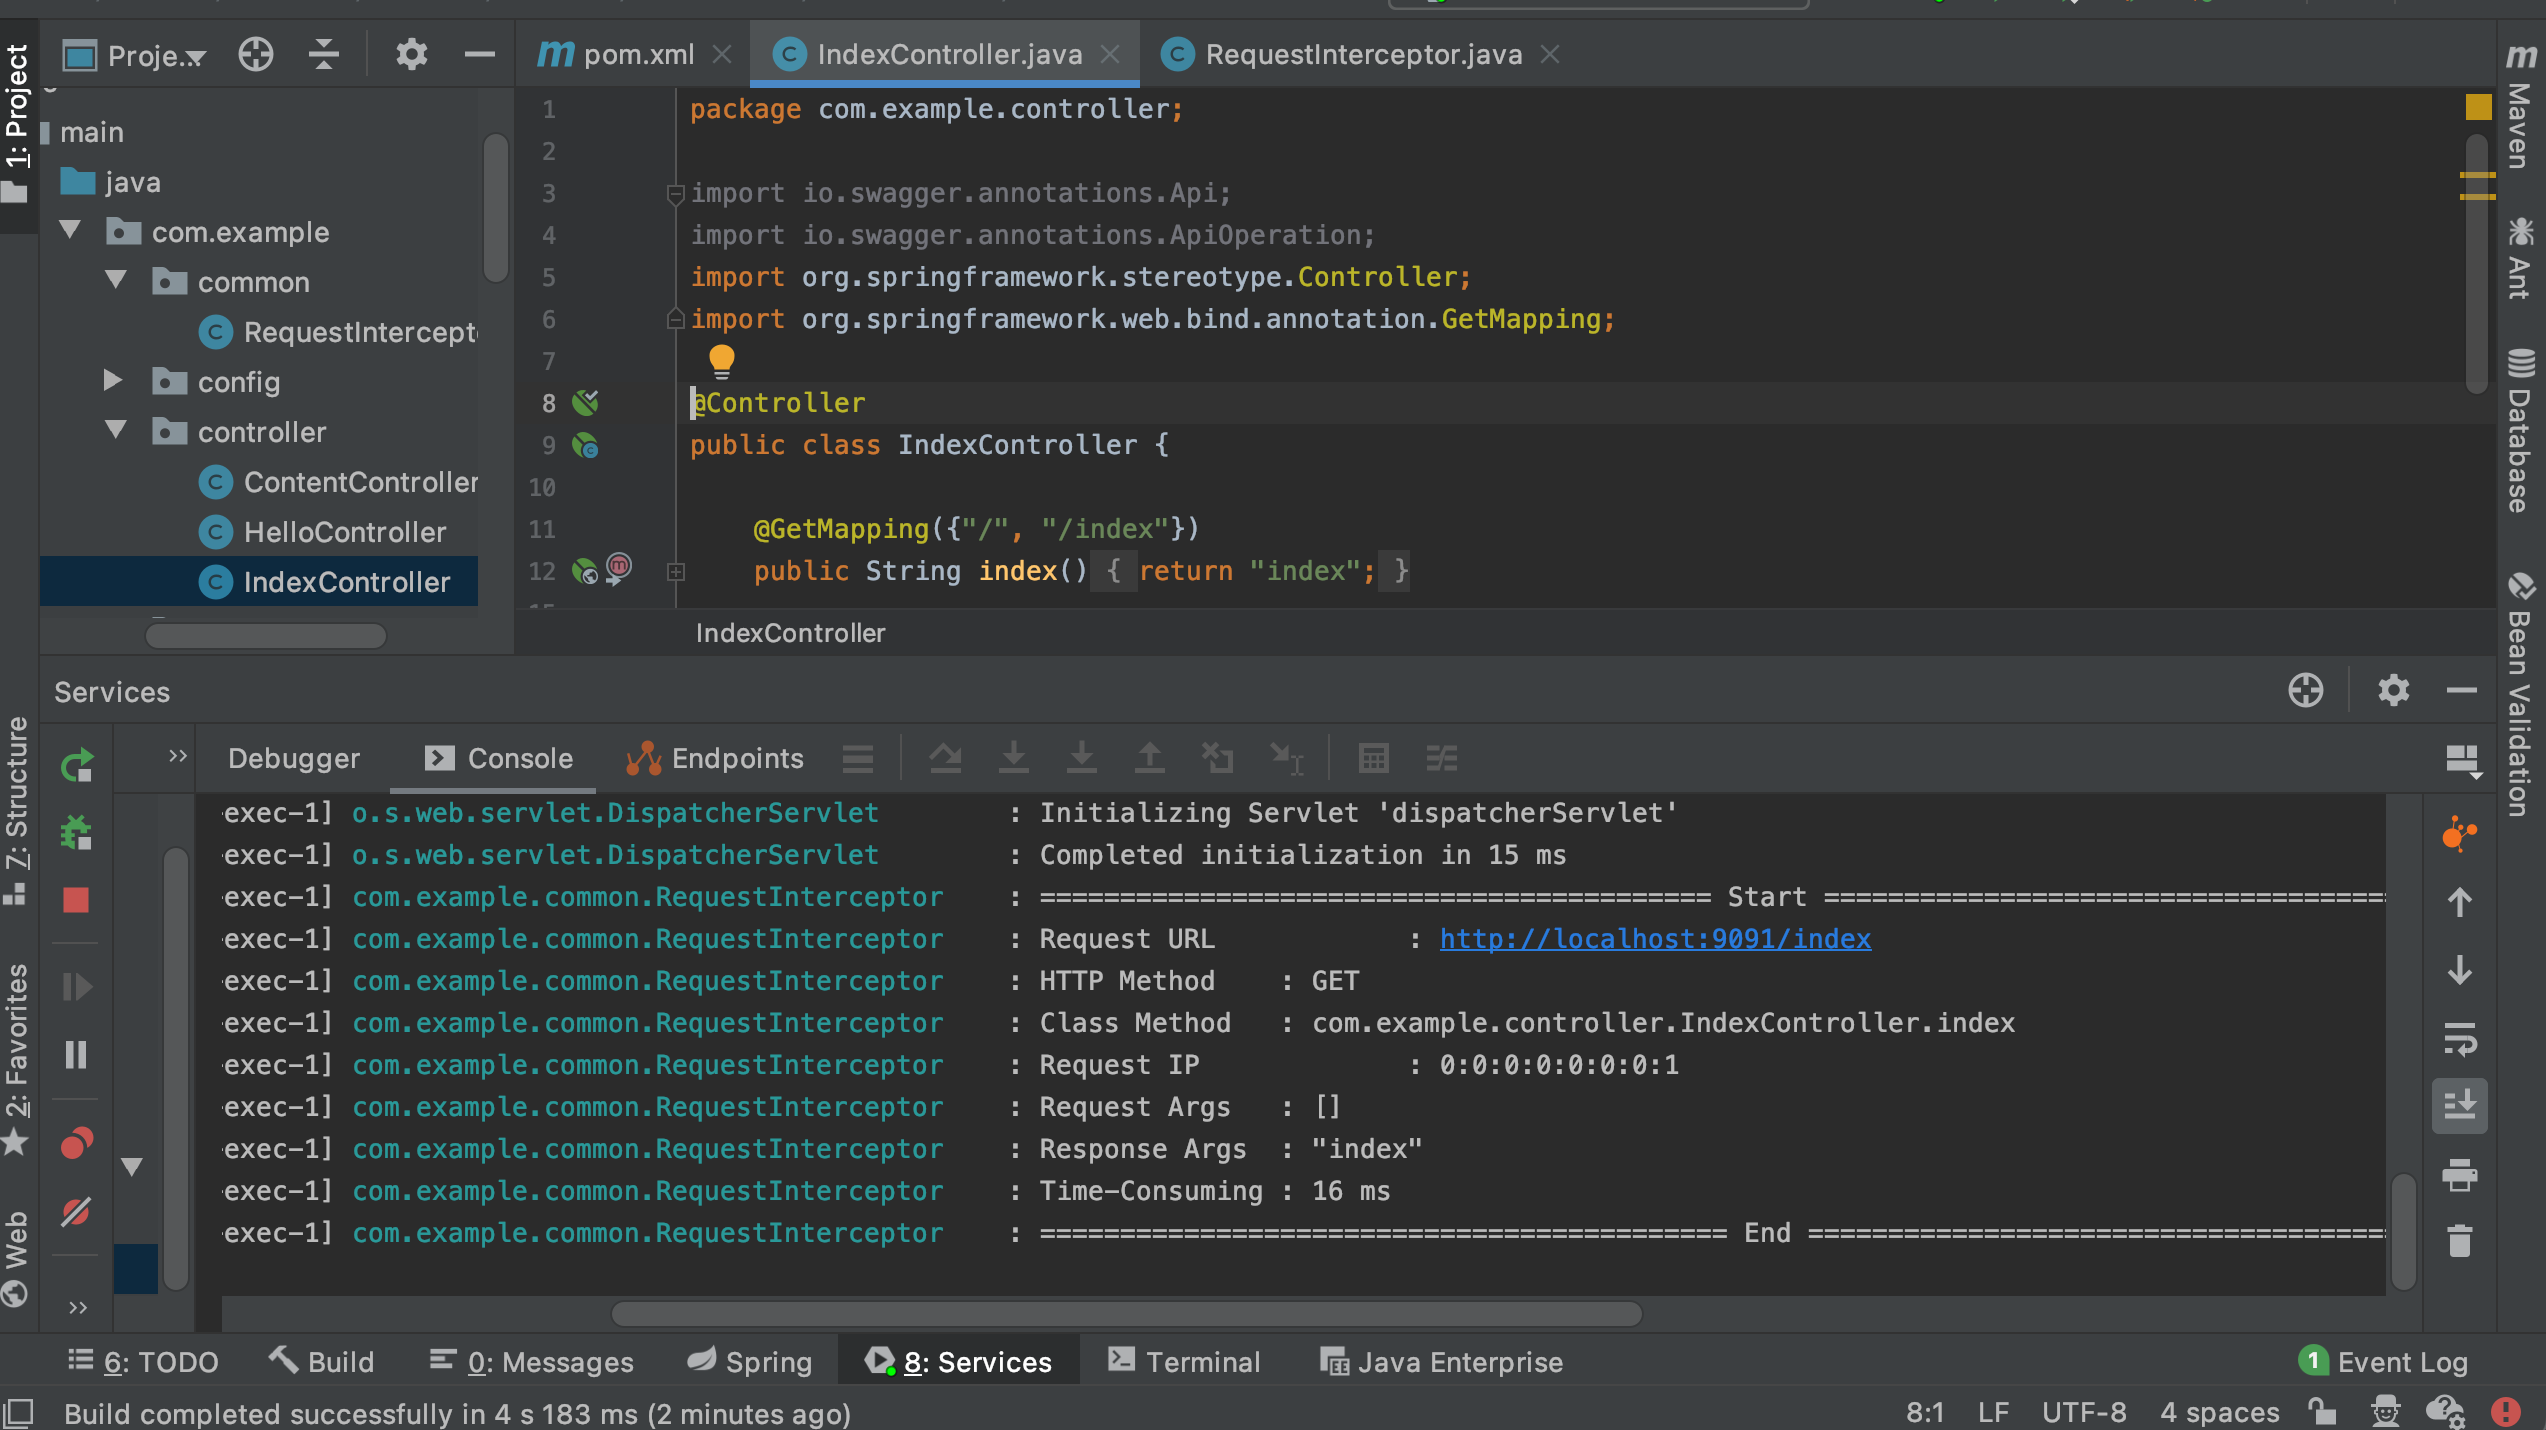Toggle mute breakpoints icon
The width and height of the screenshot is (2546, 1430).
click(x=77, y=1212)
